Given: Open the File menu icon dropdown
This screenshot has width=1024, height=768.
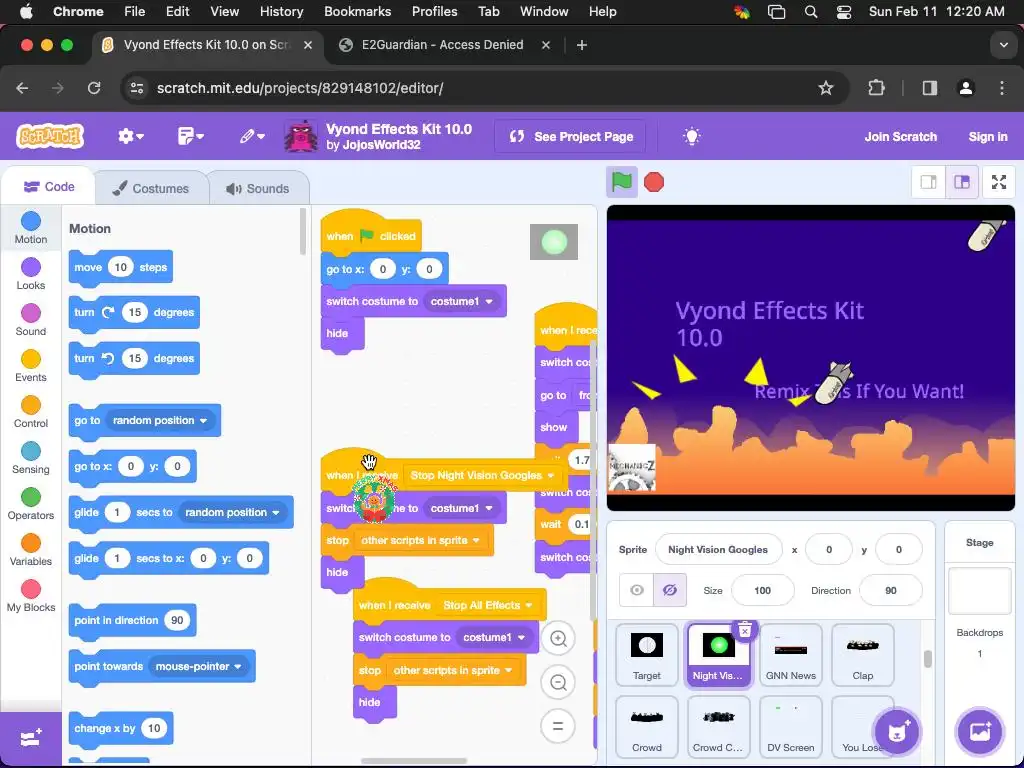Looking at the screenshot, I should coord(191,136).
